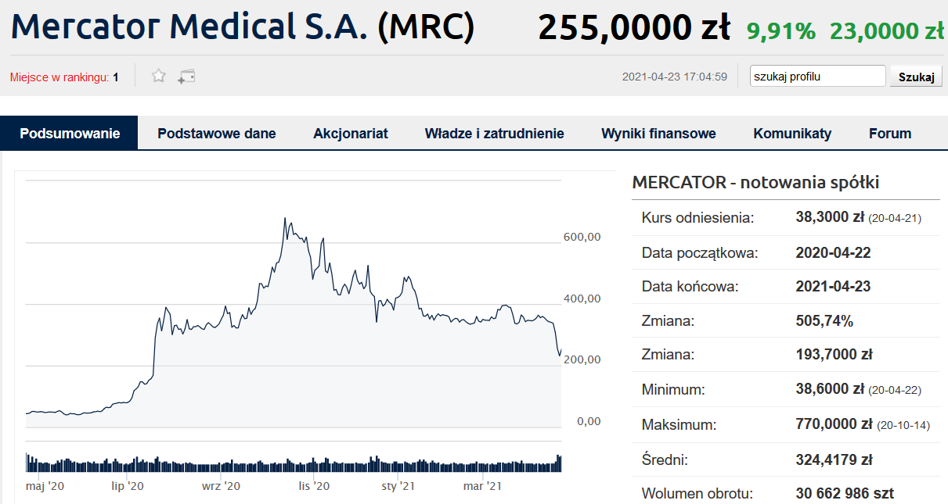Screen dimensions: 948x504
Task: Click the chart peak near lis '20
Action: (x=285, y=219)
